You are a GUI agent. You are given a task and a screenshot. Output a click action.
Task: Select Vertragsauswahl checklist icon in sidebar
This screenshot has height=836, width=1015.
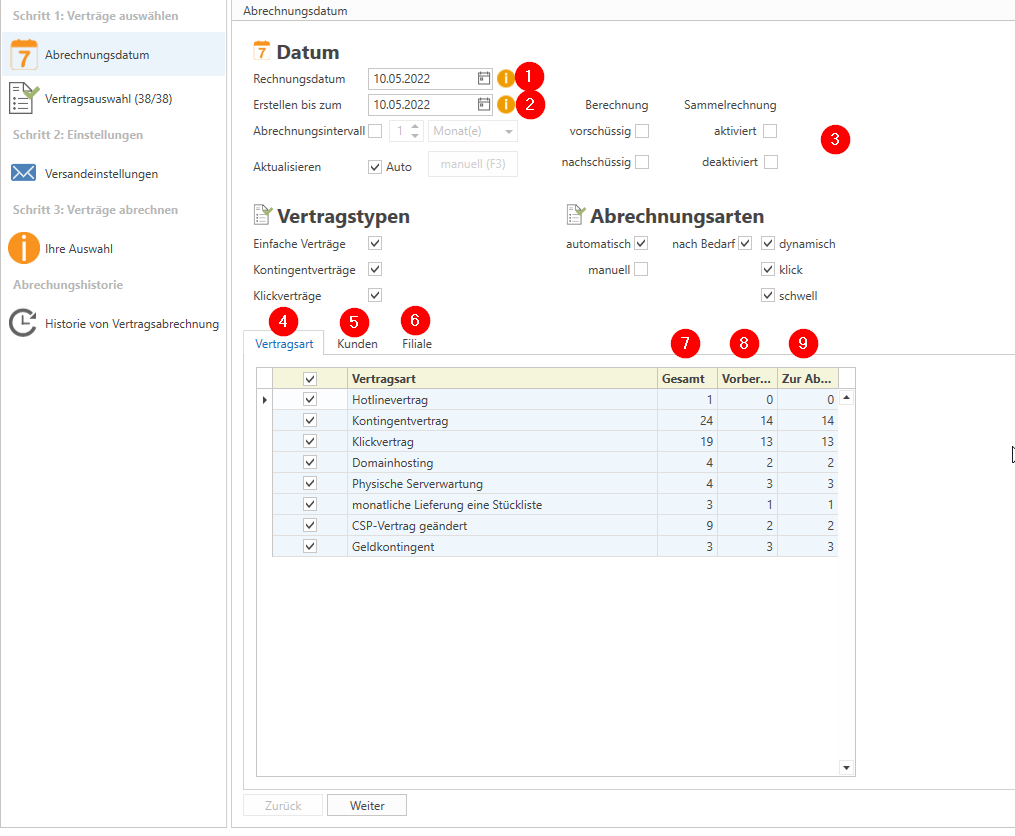coord(23,98)
